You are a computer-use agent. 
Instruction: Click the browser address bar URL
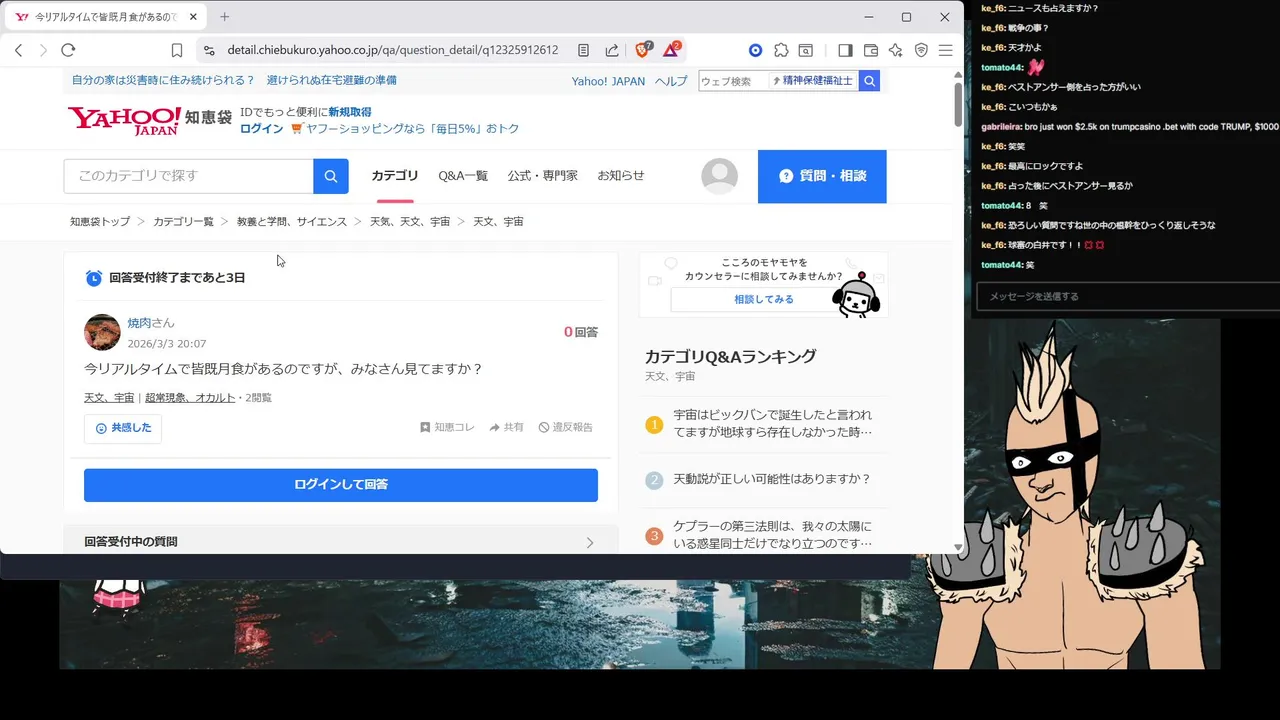(x=392, y=50)
